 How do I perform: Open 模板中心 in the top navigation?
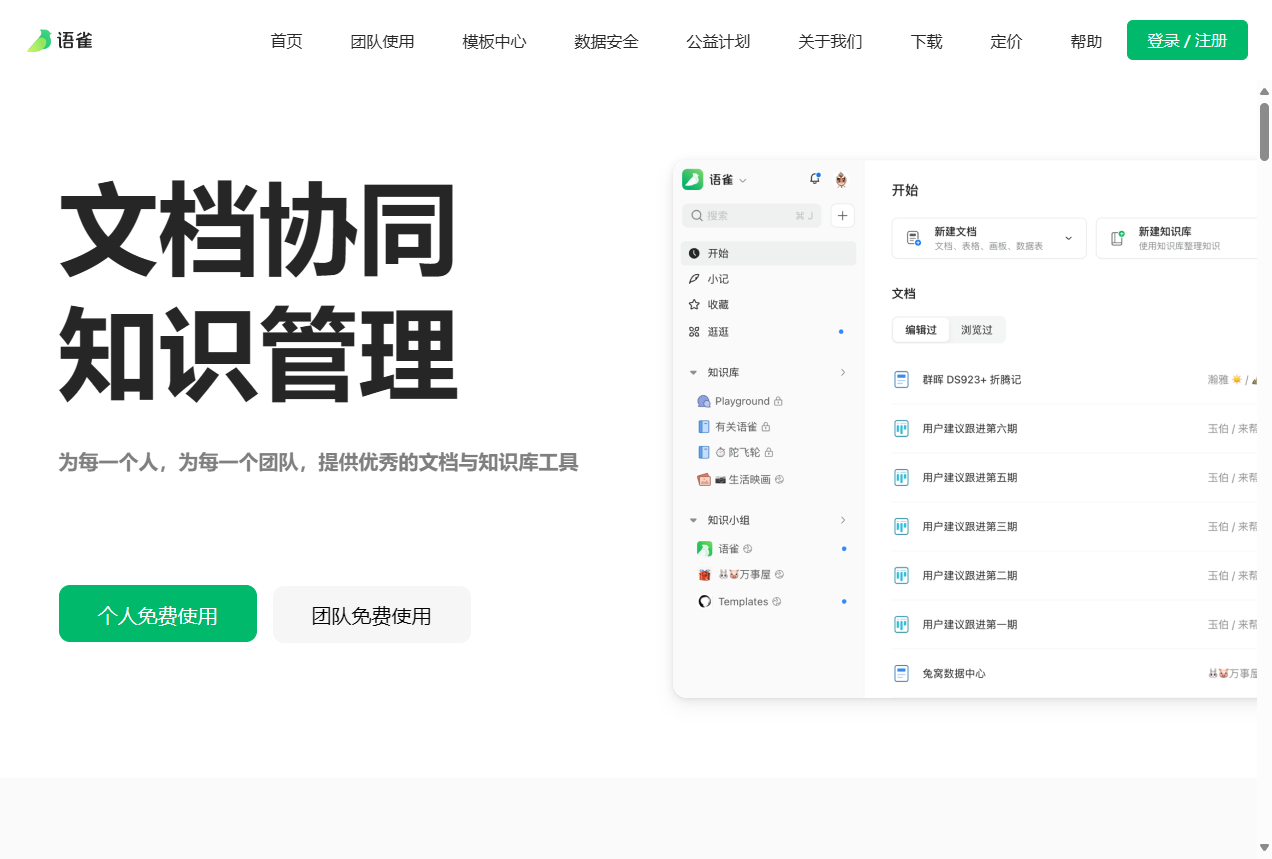(494, 41)
